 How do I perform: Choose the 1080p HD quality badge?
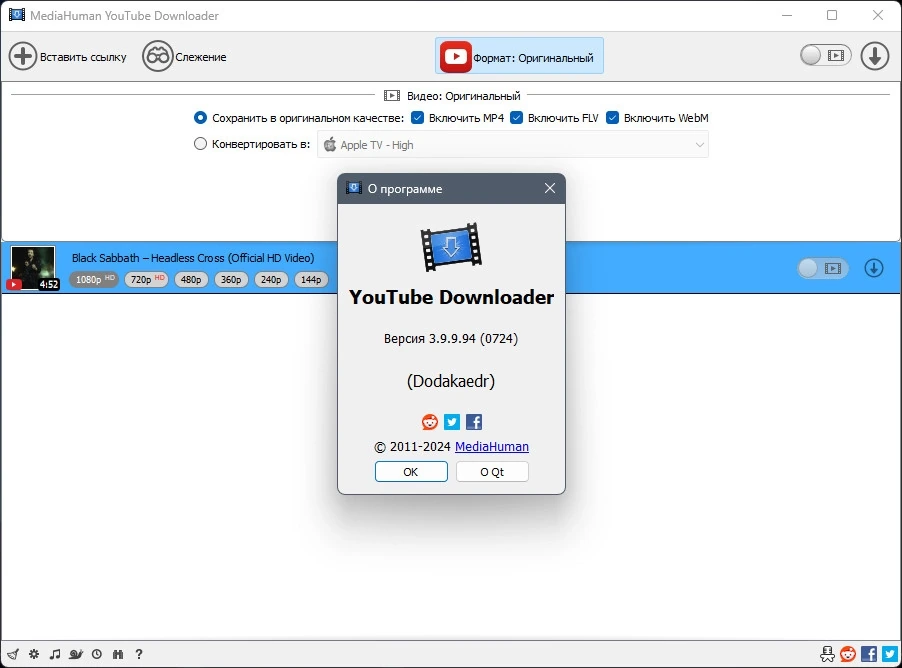click(x=94, y=280)
